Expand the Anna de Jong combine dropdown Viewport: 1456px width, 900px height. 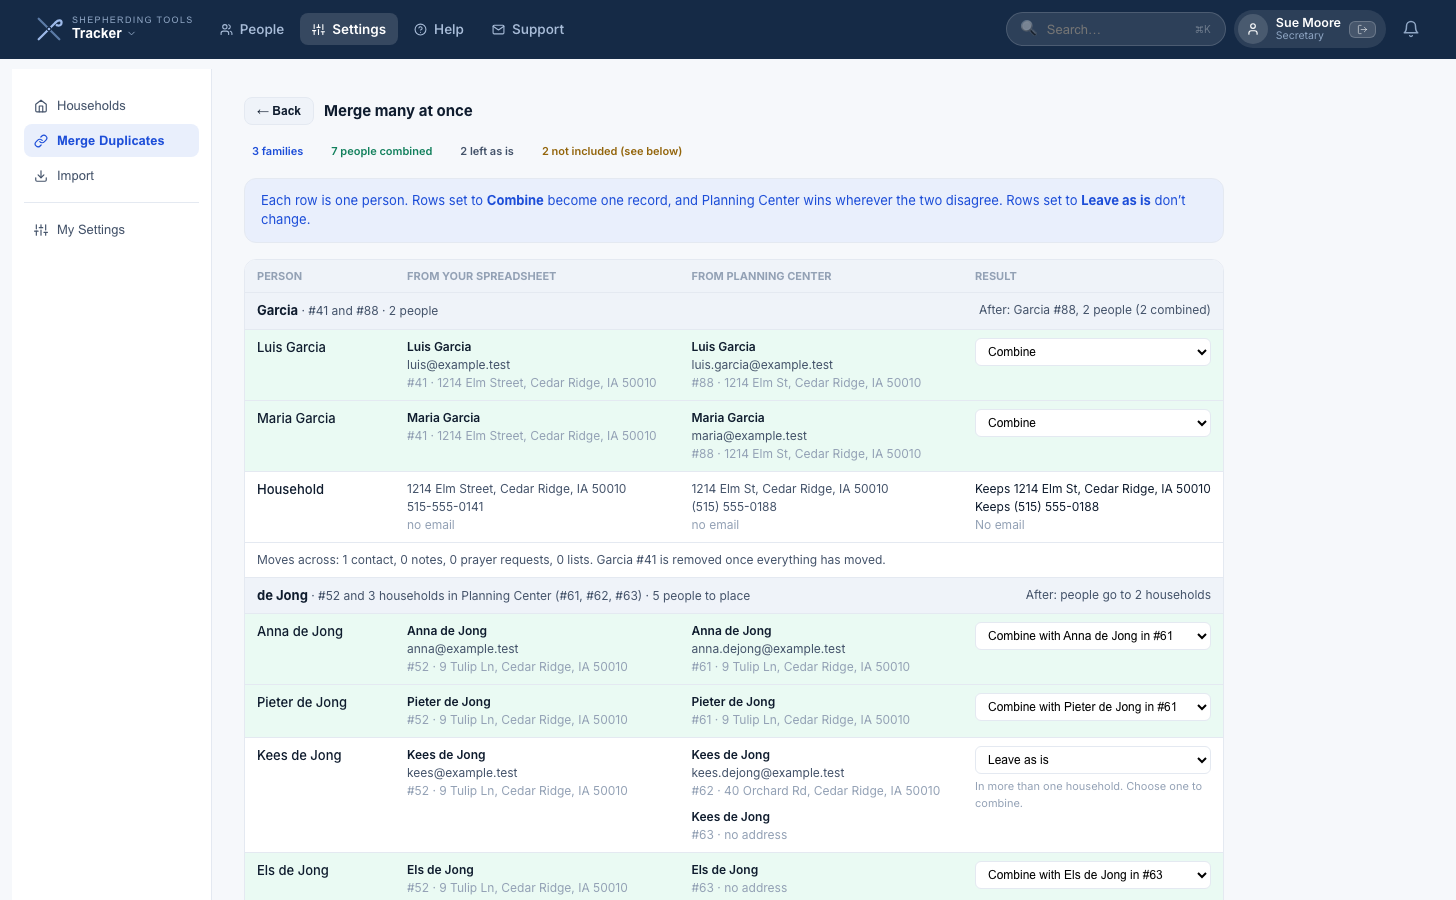(x=1093, y=636)
